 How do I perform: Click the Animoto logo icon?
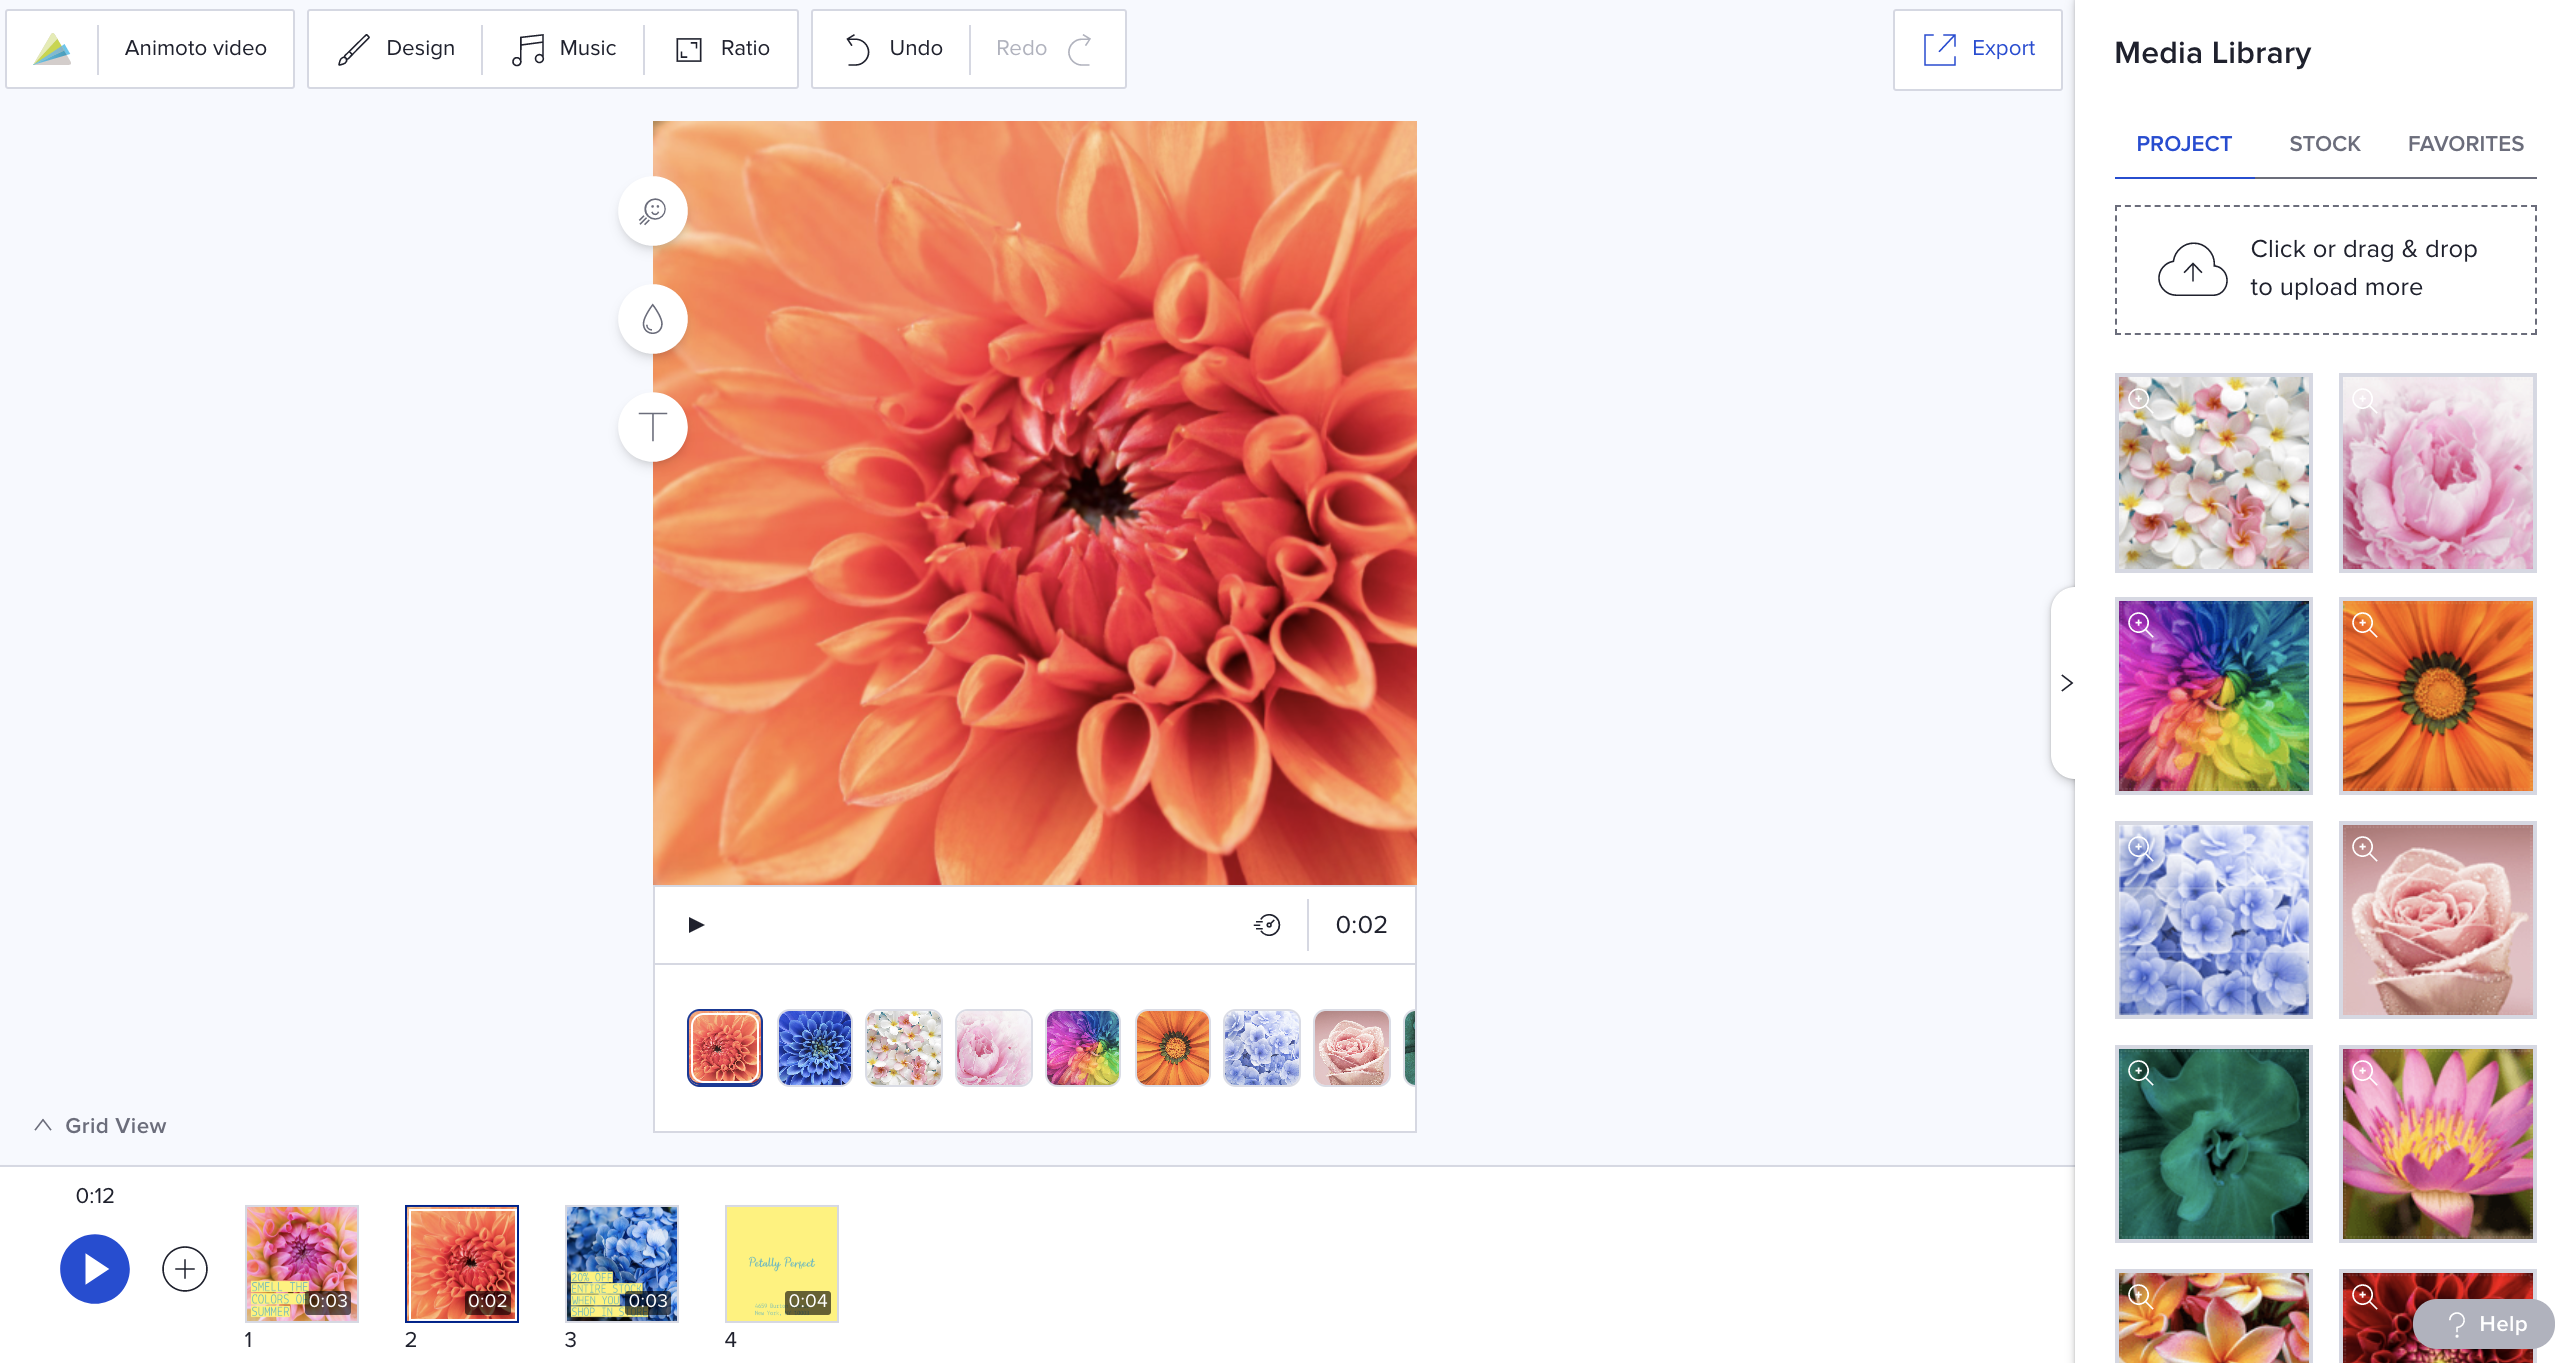coord(52,49)
